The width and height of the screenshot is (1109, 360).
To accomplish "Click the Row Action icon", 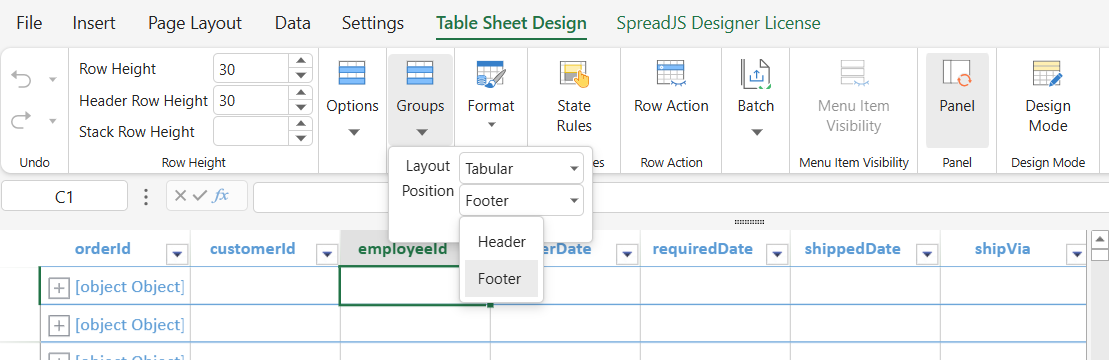I will tap(670, 74).
